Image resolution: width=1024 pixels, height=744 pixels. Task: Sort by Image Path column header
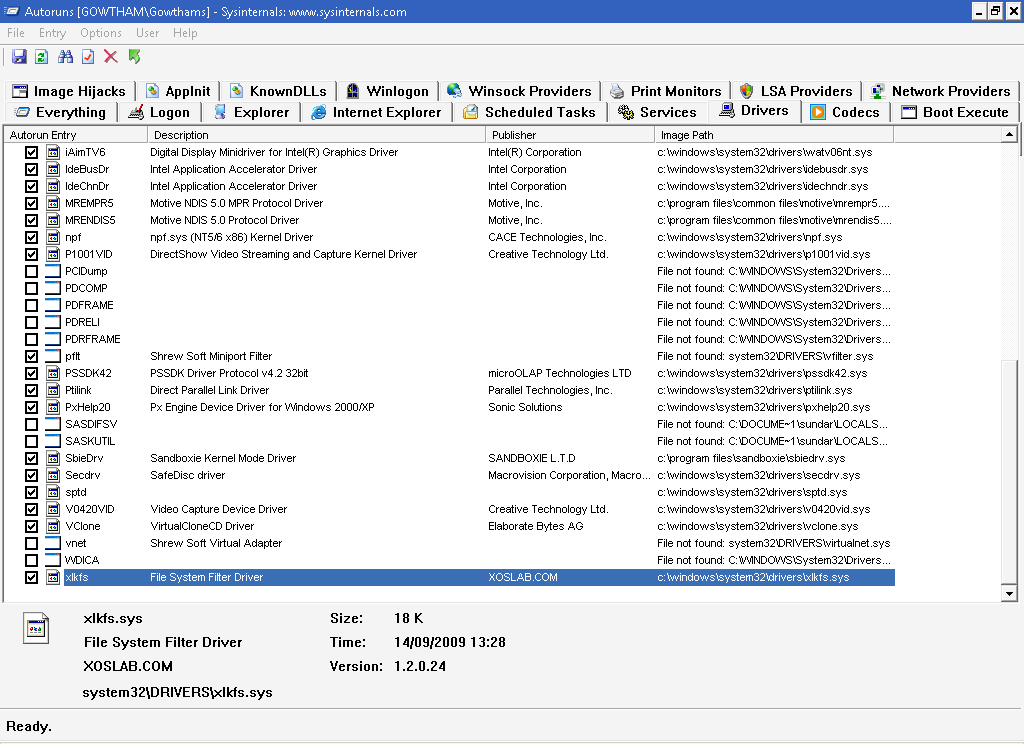(774, 135)
